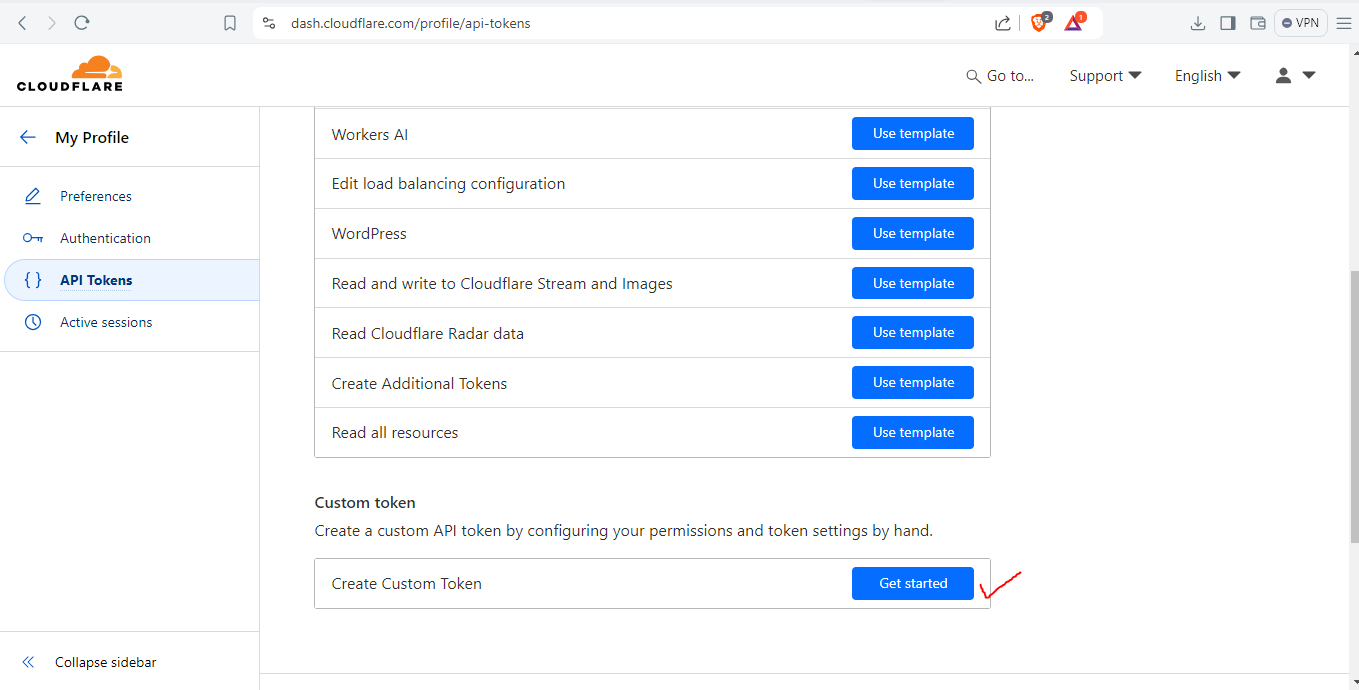Click the WordPress row text
The height and width of the screenshot is (690, 1359).
[369, 234]
